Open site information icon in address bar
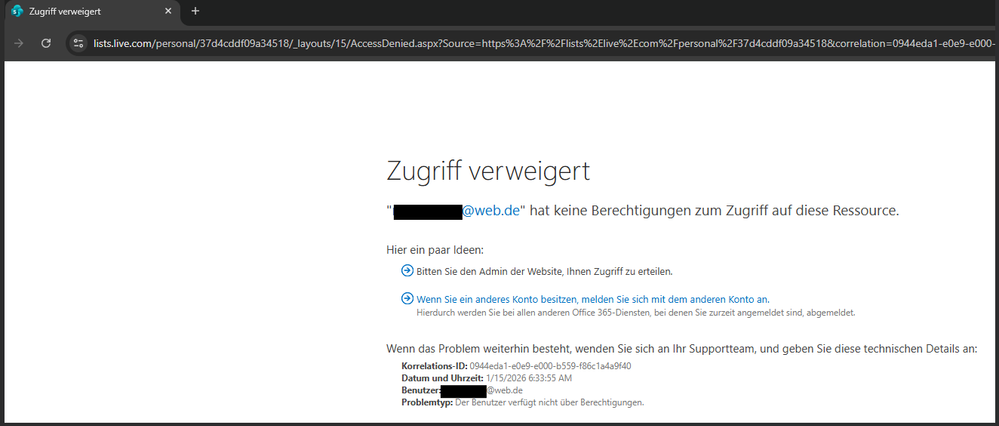999x426 pixels. [x=78, y=43]
